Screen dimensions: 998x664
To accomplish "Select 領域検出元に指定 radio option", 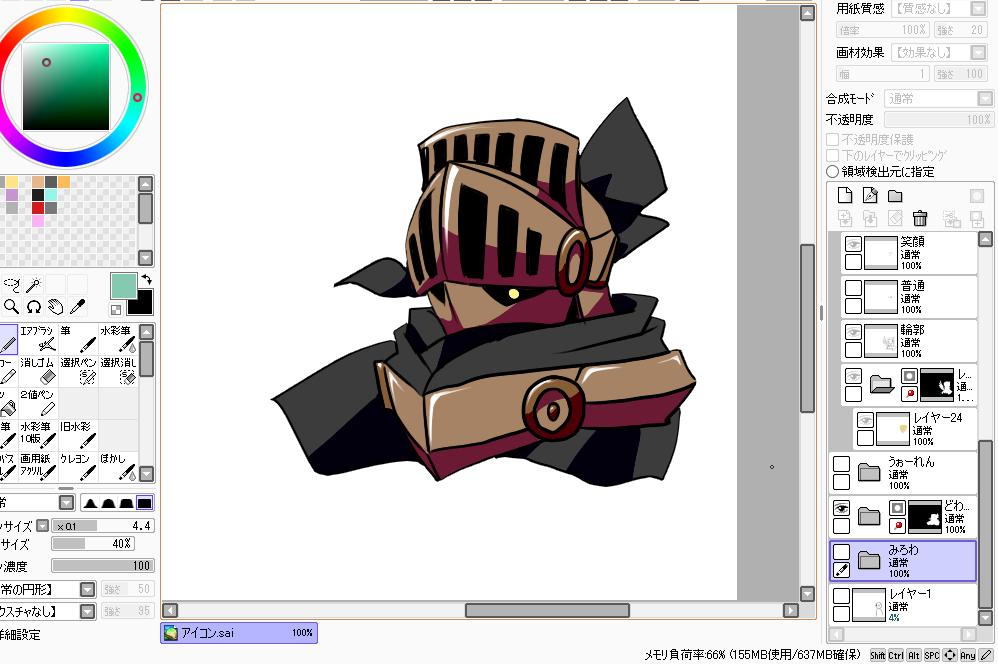I will [x=833, y=171].
